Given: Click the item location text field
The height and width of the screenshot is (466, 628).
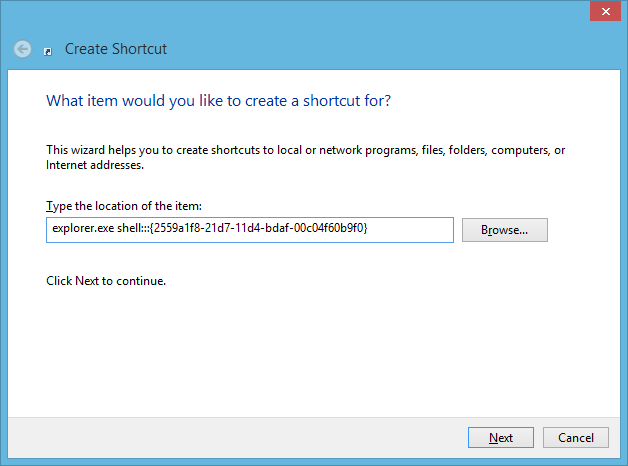Looking at the screenshot, I should [x=250, y=230].
